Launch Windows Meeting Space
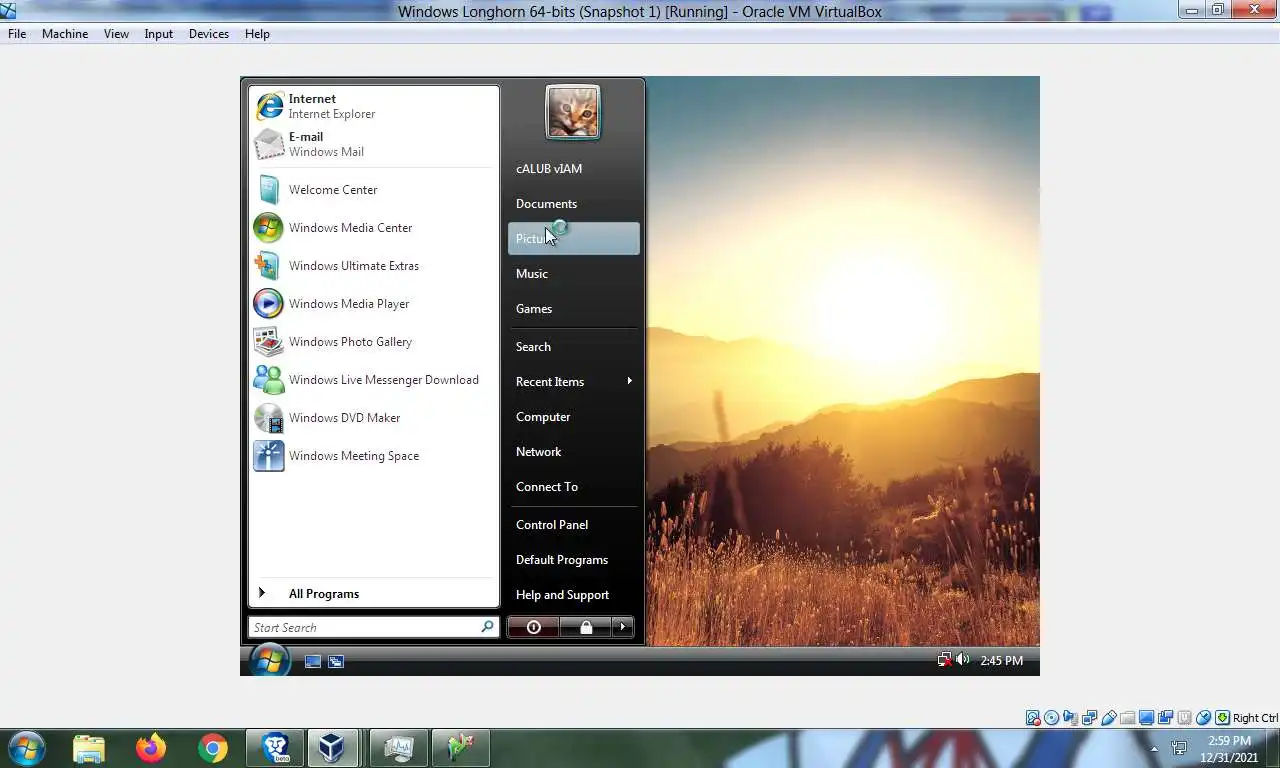This screenshot has width=1280, height=768. pyautogui.click(x=373, y=456)
